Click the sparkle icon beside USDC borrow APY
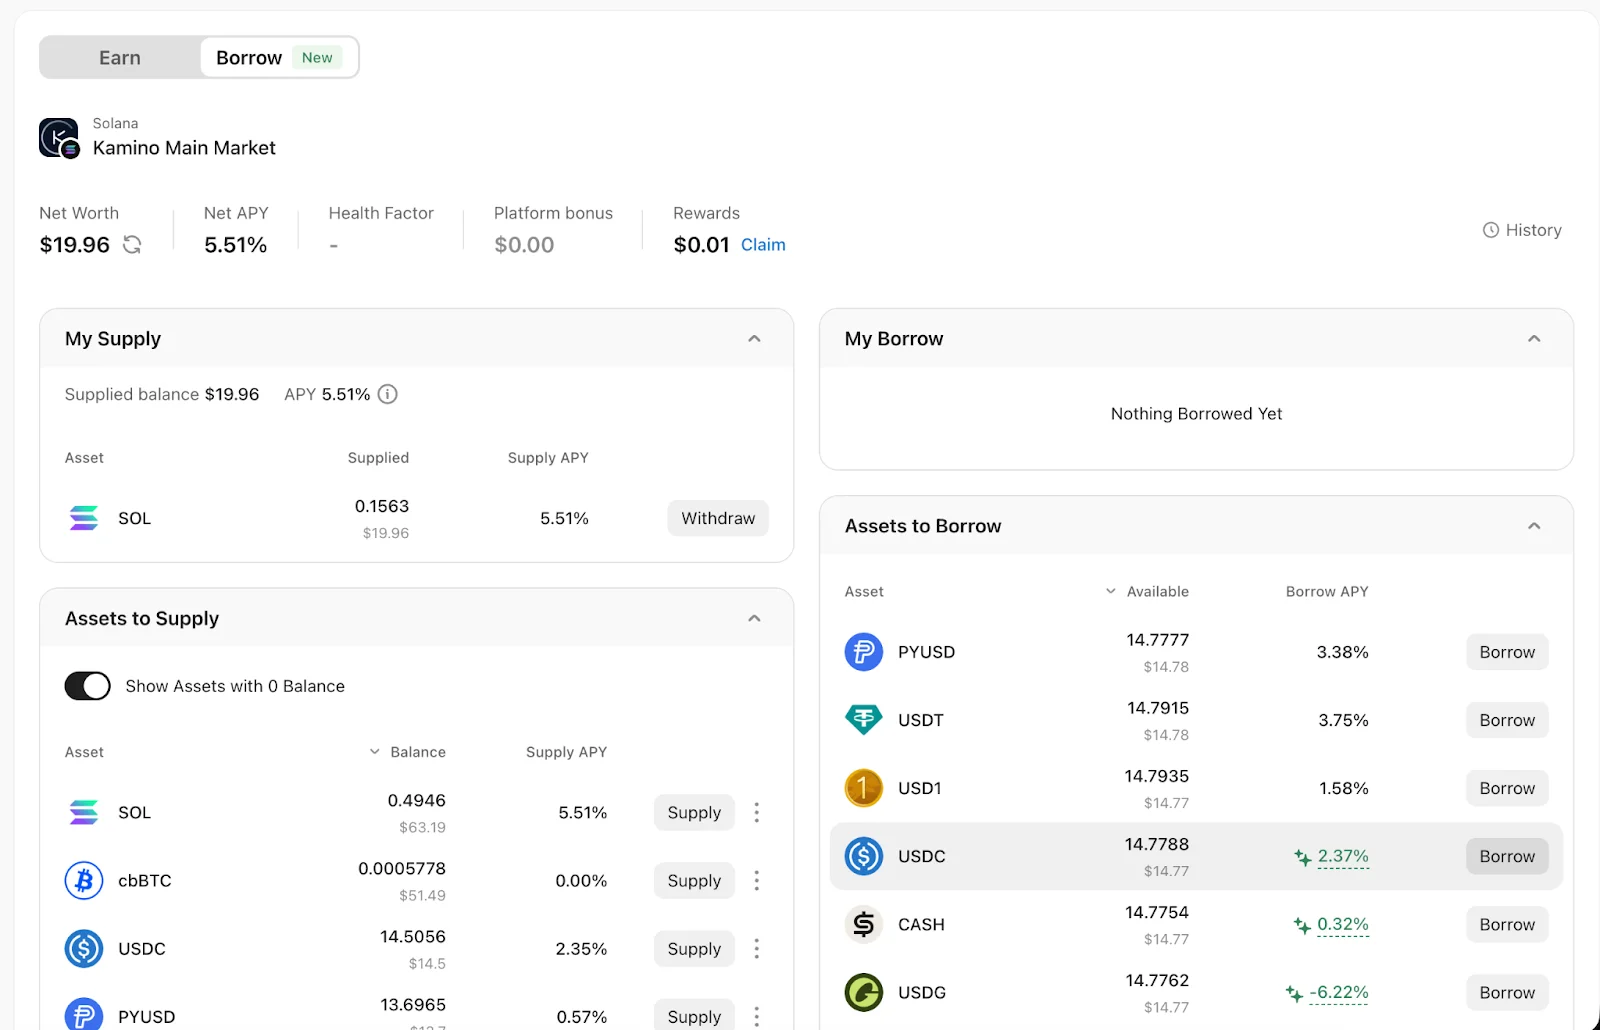1600x1030 pixels. click(1302, 857)
